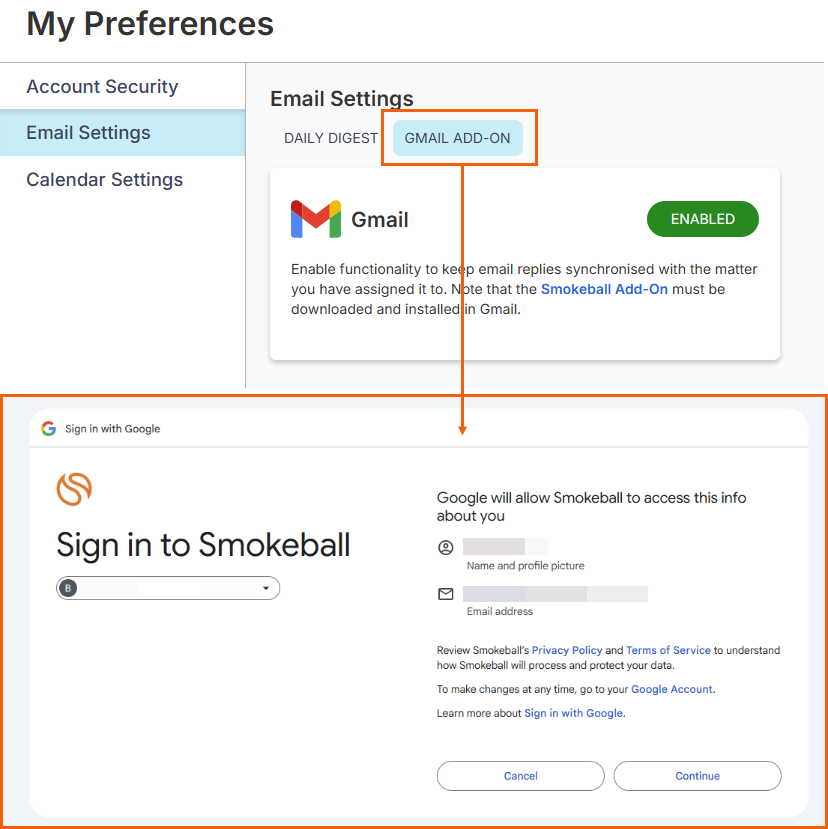Open Account Security preferences
Viewport: 828px width, 829px height.
click(x=102, y=87)
